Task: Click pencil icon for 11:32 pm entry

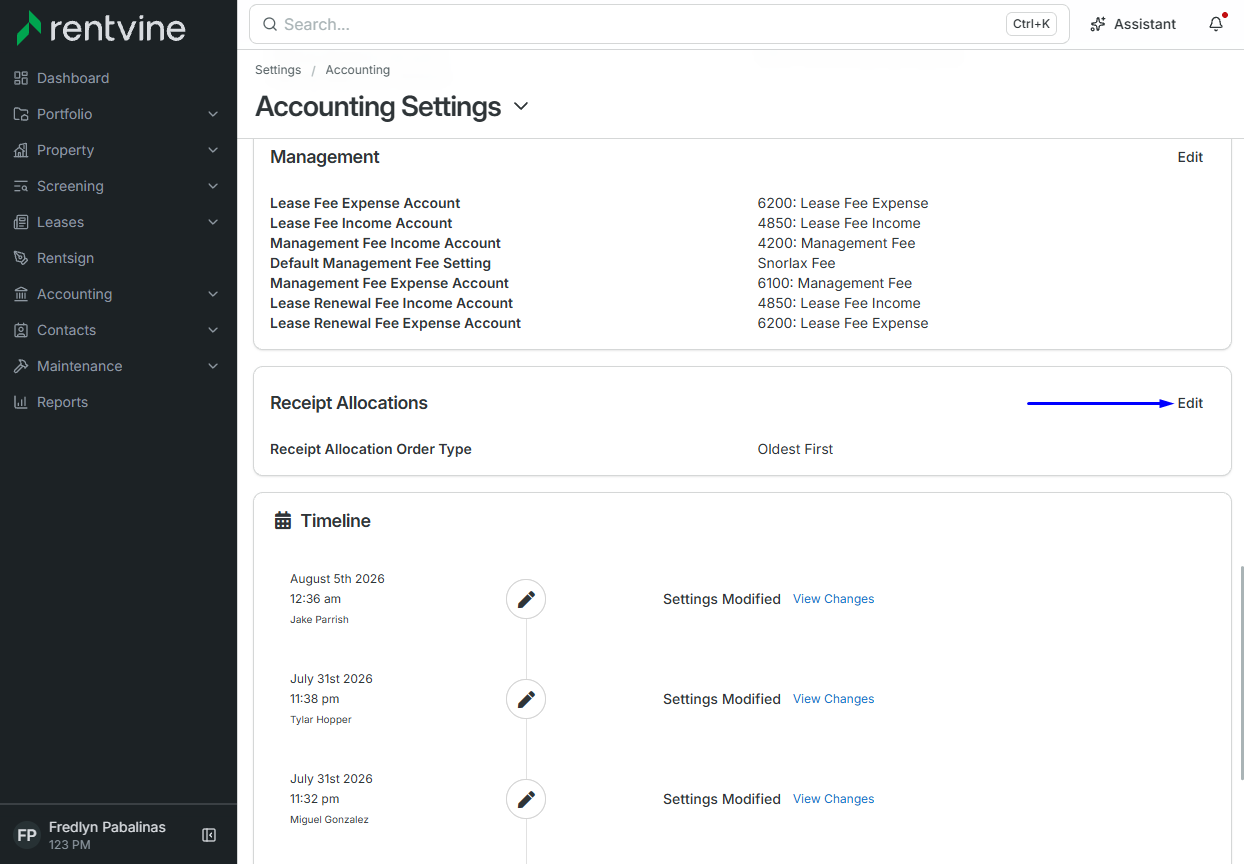Action: (x=526, y=799)
